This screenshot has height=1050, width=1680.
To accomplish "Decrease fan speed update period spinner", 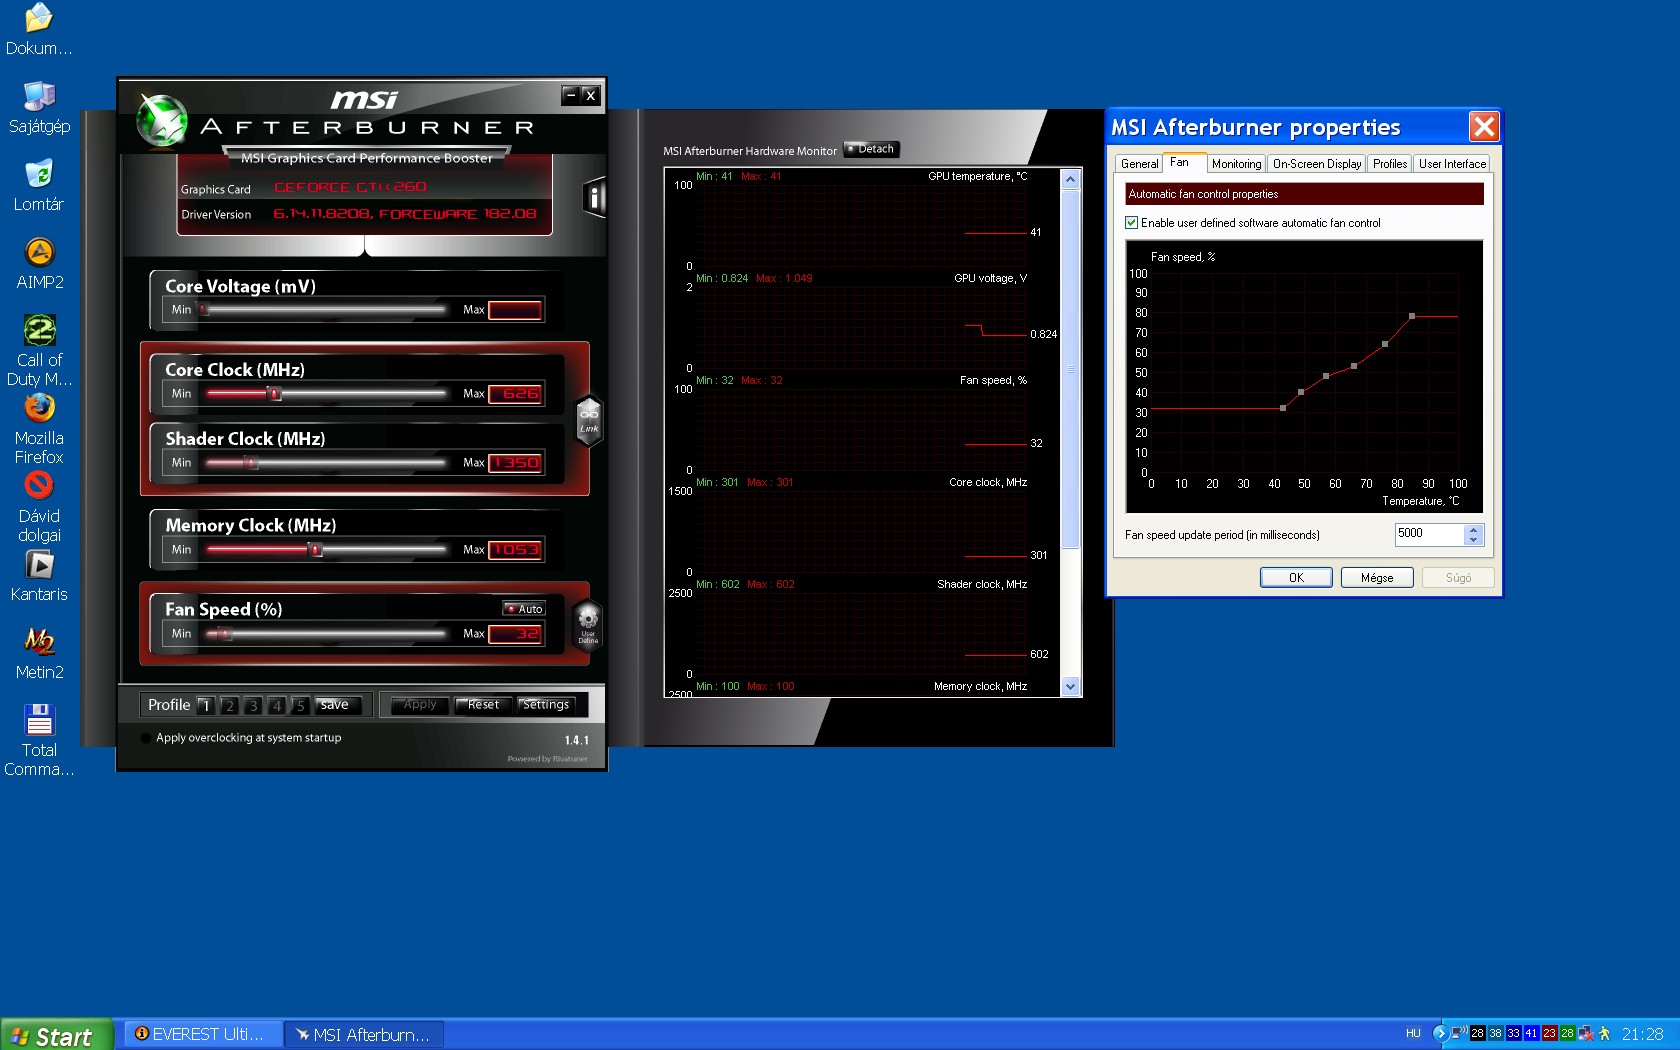I will click(x=1473, y=540).
